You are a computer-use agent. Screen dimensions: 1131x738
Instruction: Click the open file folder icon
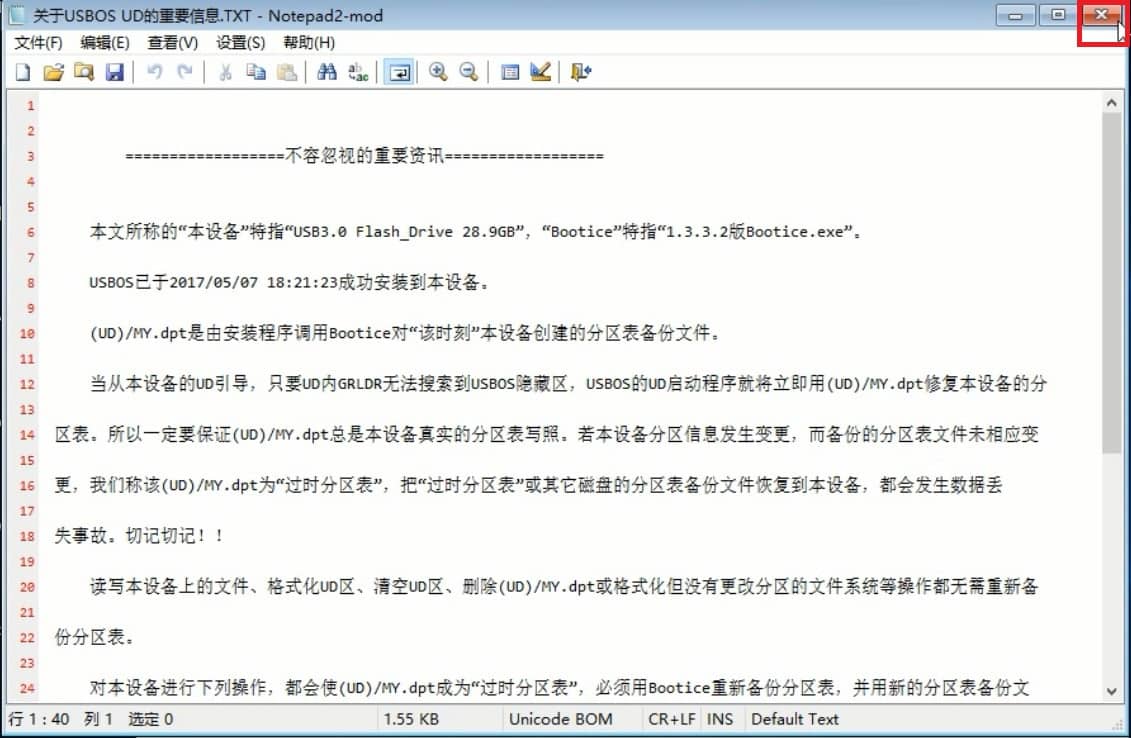point(53,72)
